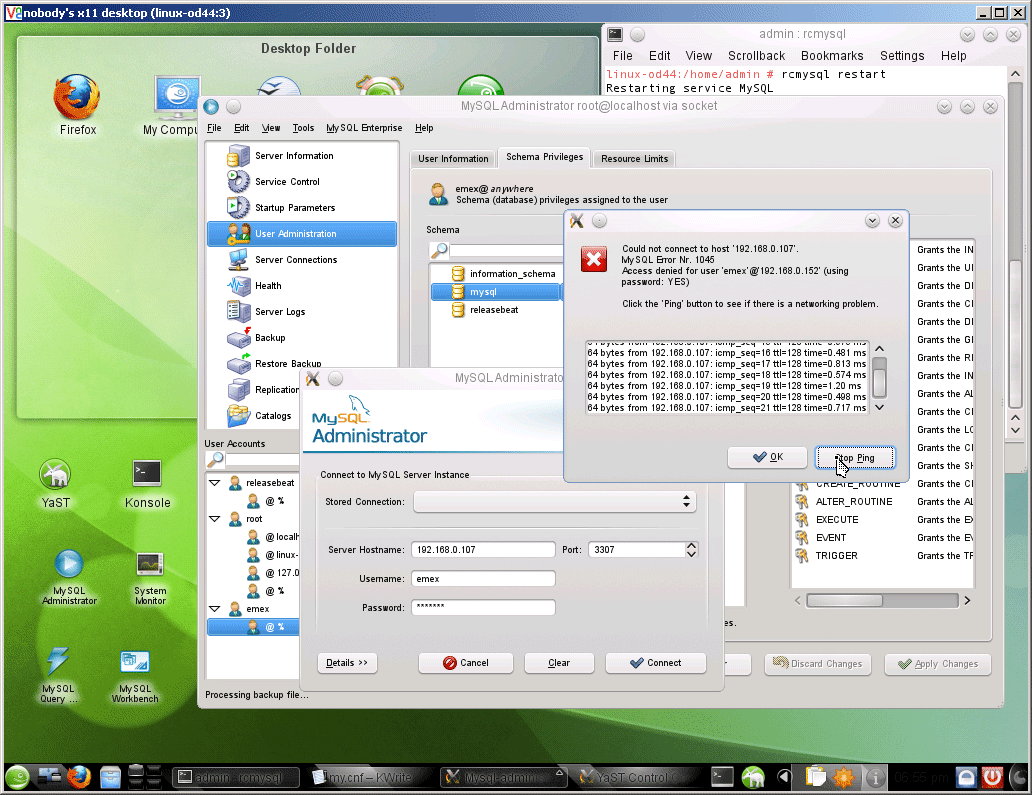Click user accounts search magnifier icon
Image resolution: width=1032 pixels, height=795 pixels.
tap(215, 459)
